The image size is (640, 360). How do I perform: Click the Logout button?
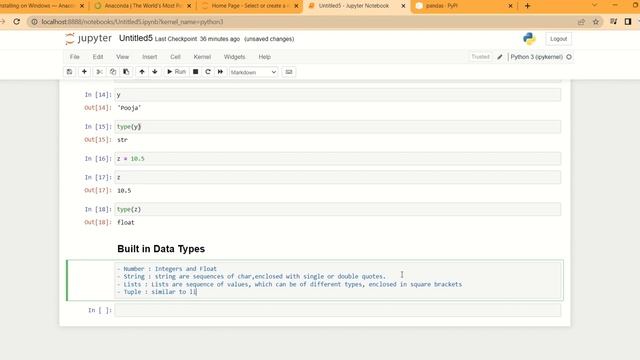(x=558, y=39)
